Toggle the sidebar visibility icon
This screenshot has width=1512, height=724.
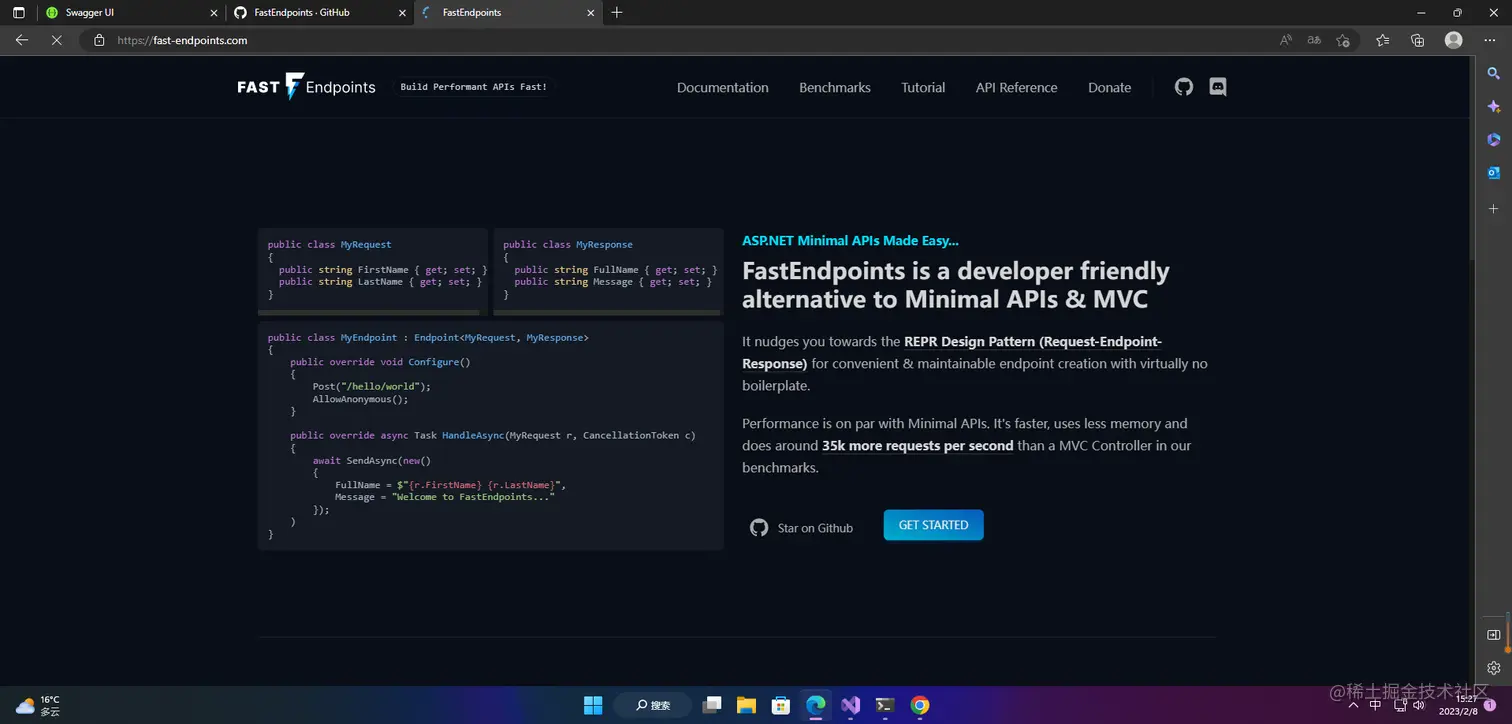point(1494,635)
